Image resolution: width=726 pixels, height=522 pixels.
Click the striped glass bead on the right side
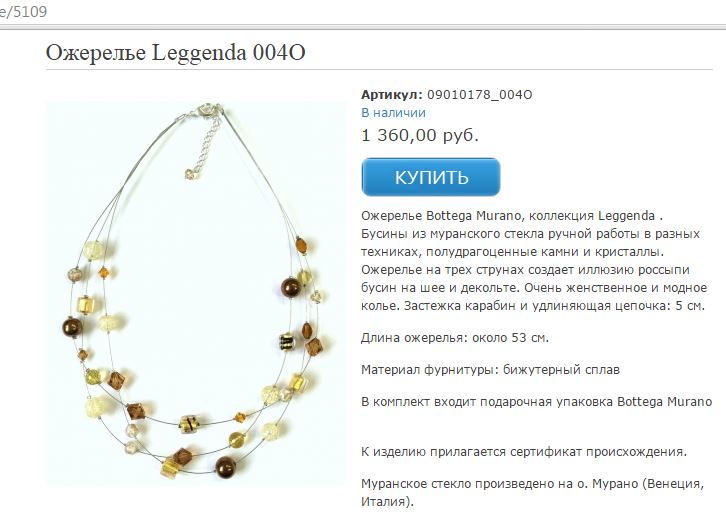[287, 342]
